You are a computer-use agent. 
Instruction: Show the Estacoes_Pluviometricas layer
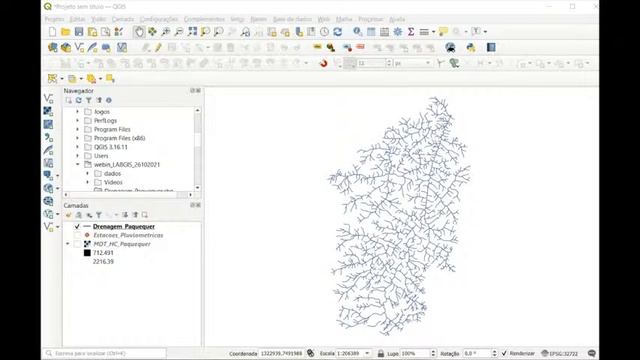pyautogui.click(x=77, y=236)
